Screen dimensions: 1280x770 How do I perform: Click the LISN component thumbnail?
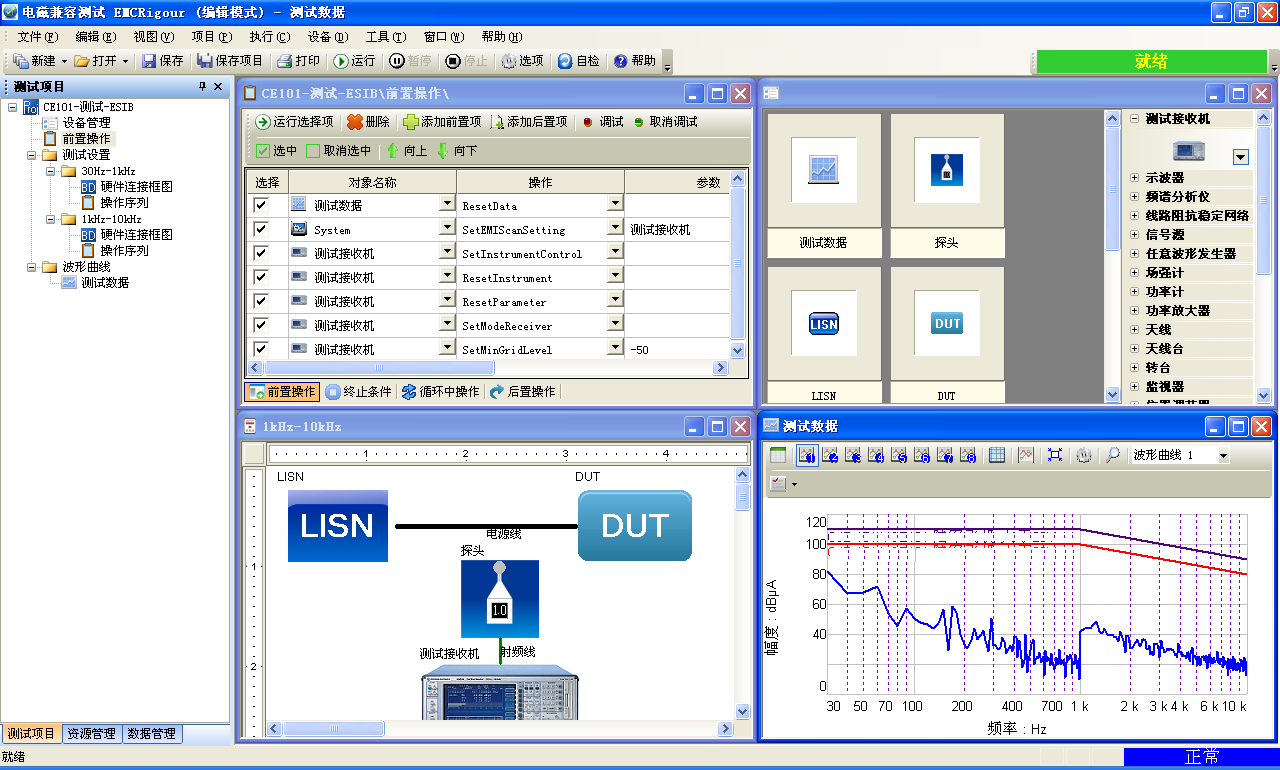click(824, 323)
